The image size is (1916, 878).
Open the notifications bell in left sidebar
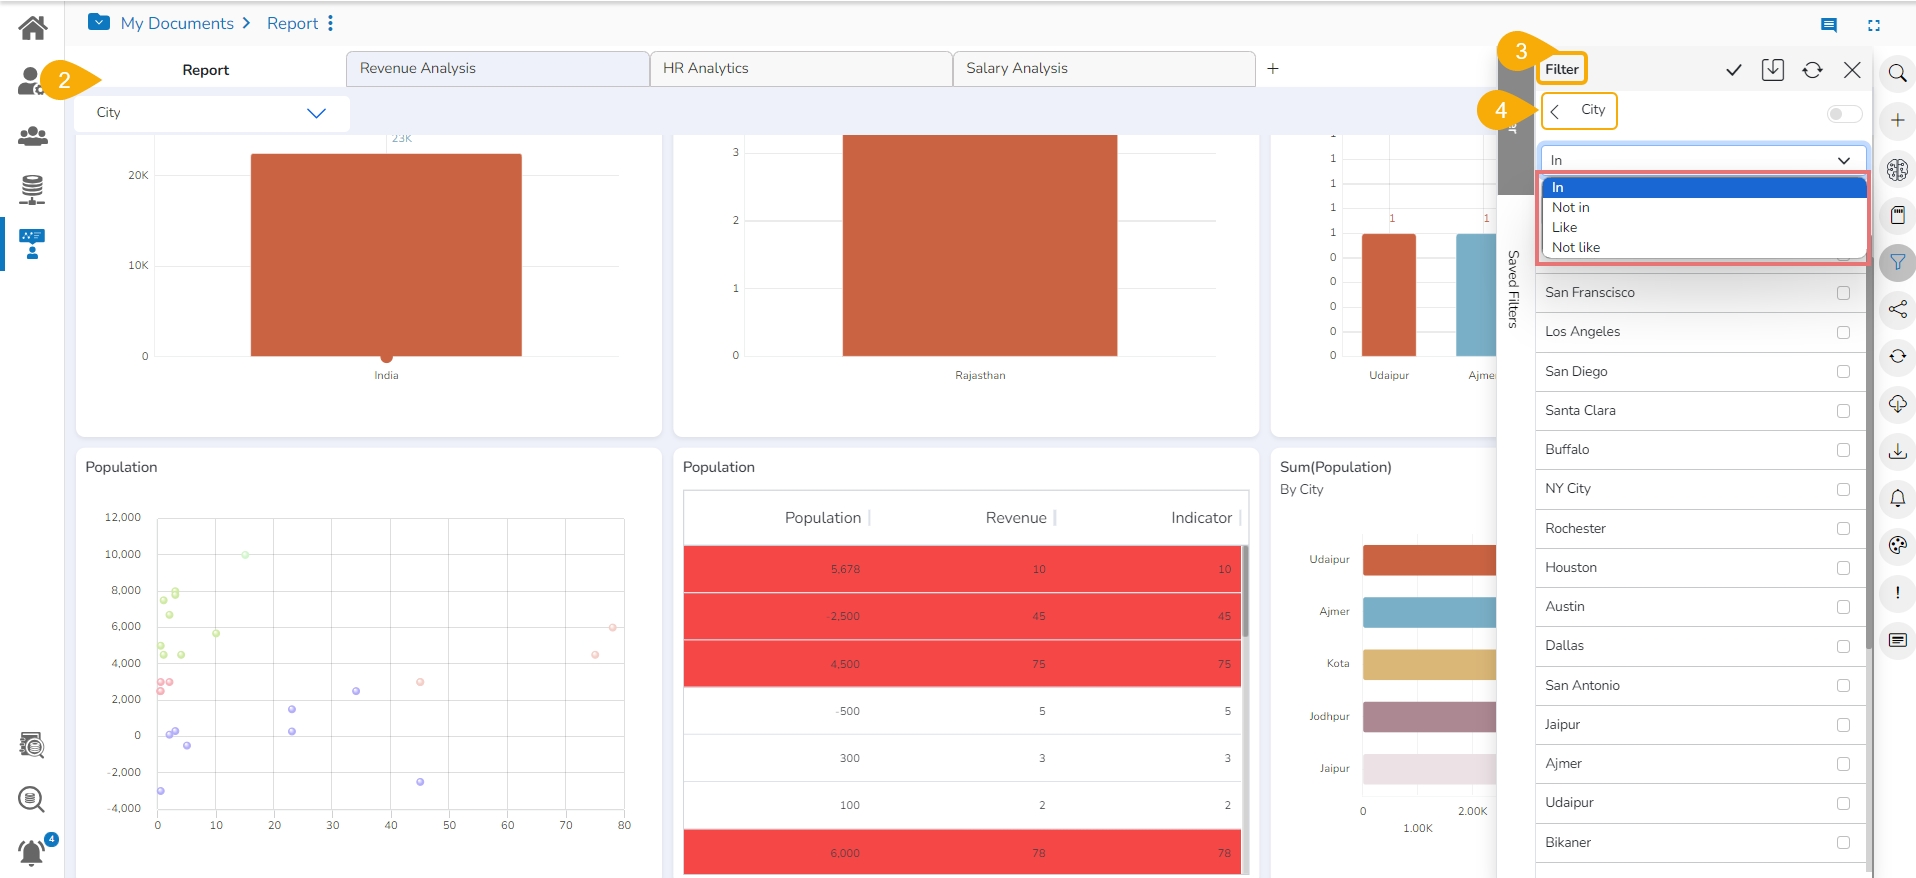coord(32,852)
